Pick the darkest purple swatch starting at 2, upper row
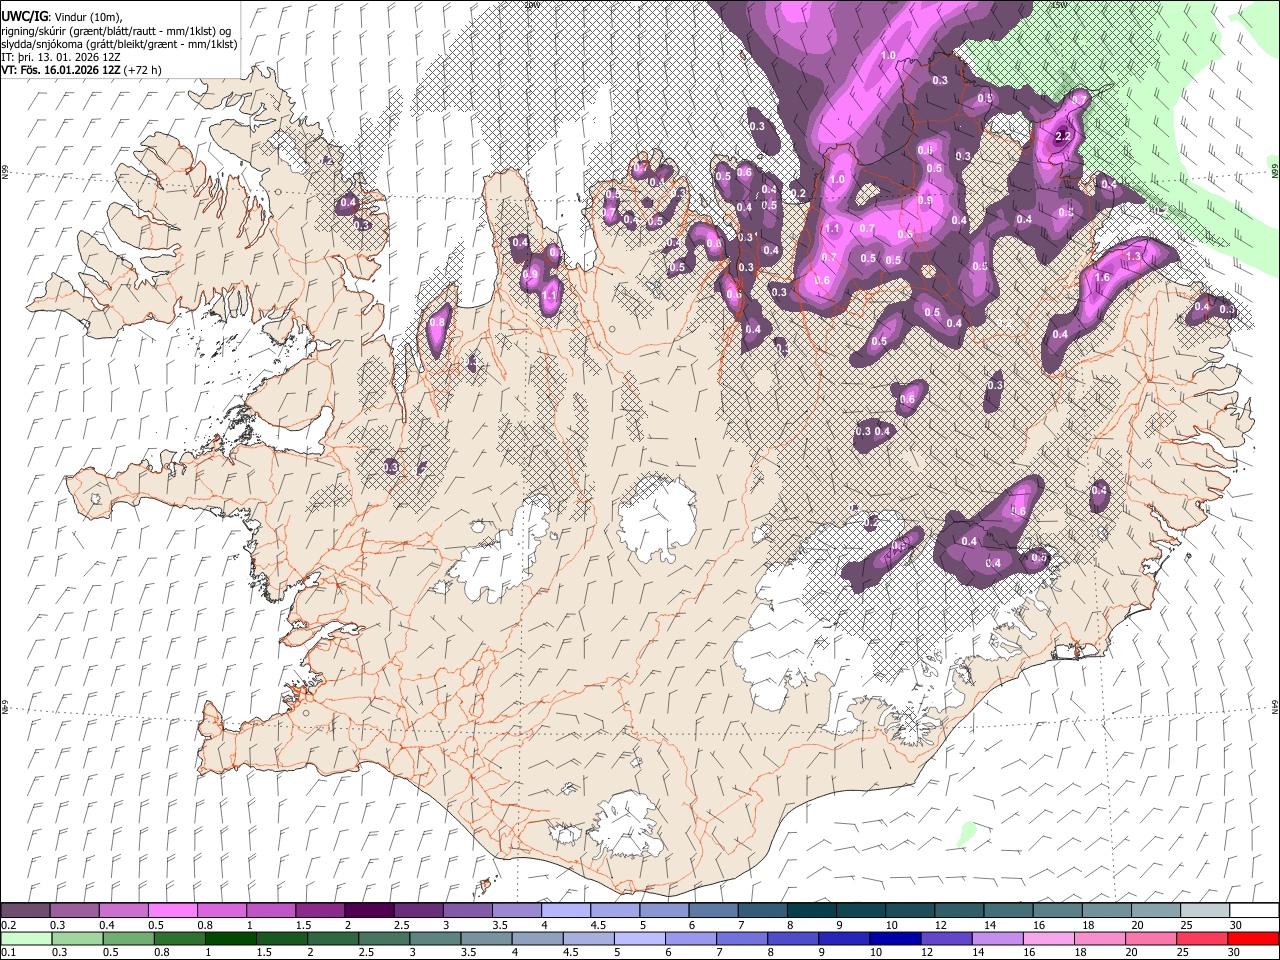Screen dimensions: 1280x960 coord(369,910)
